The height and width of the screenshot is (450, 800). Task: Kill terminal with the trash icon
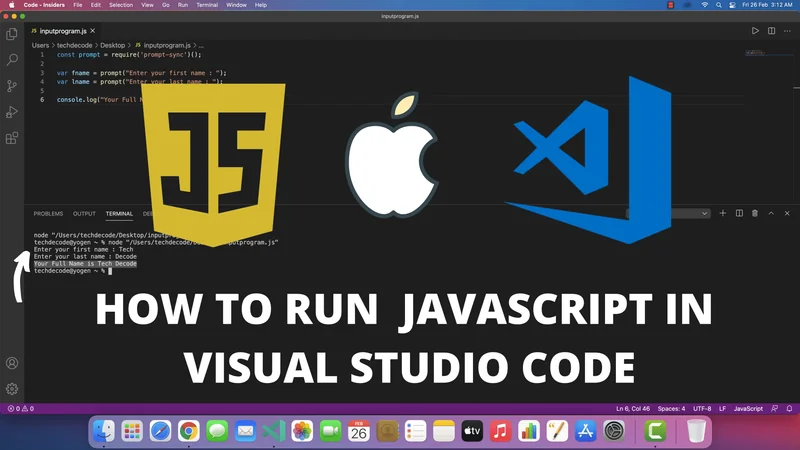(755, 213)
